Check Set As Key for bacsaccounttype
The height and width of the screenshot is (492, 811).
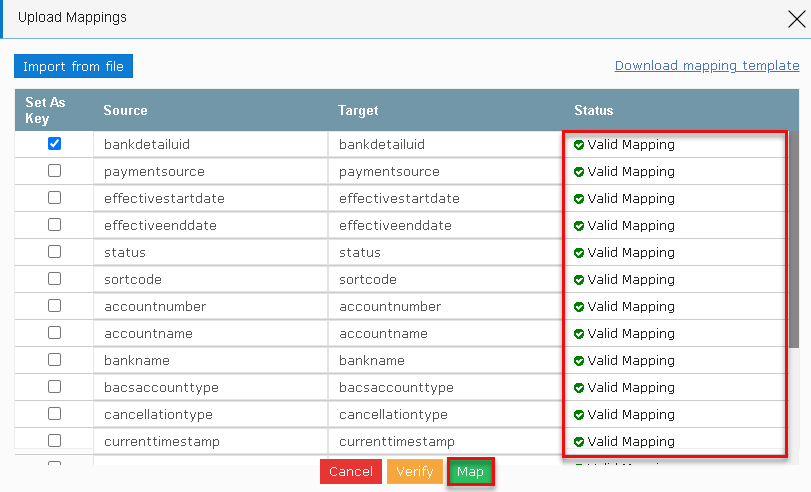(x=54, y=386)
